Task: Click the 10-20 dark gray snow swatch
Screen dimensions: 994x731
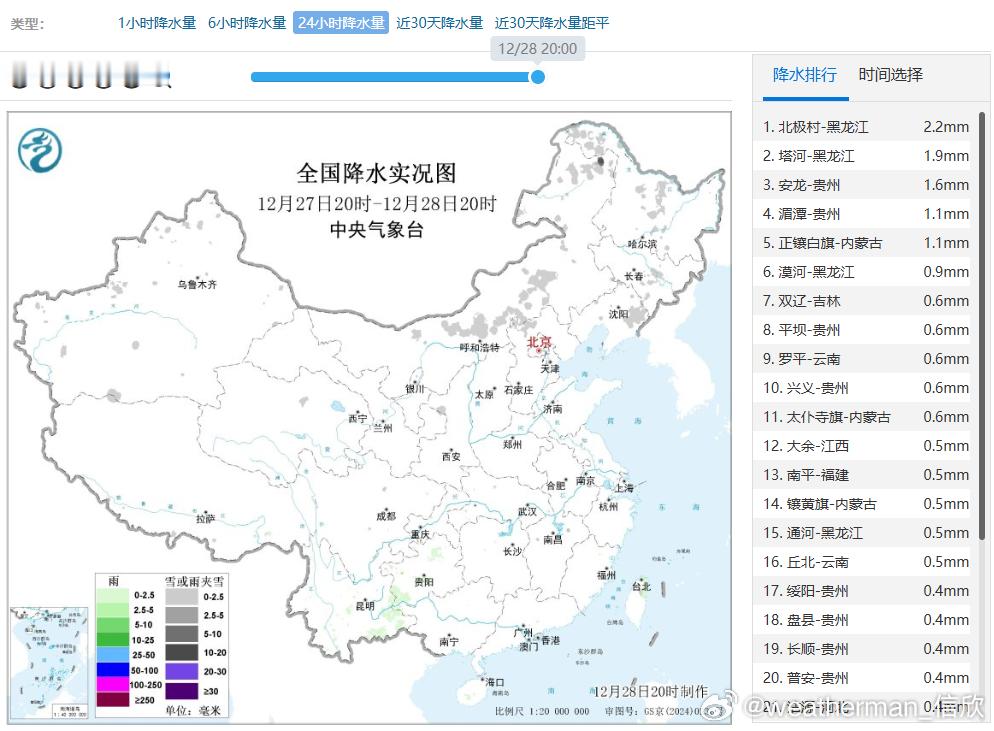Action: 181,652
